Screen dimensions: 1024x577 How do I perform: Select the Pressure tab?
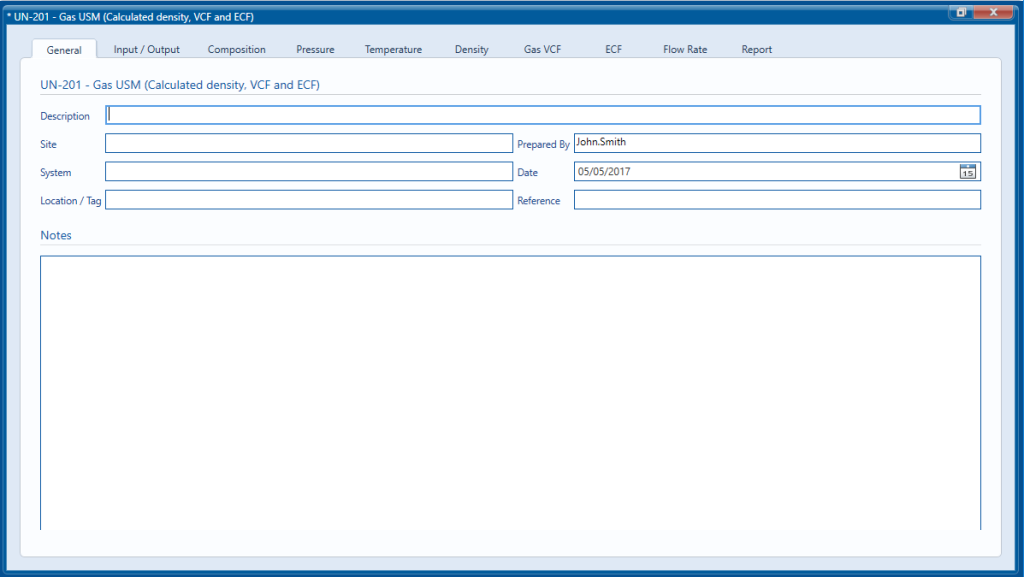pyautogui.click(x=315, y=49)
